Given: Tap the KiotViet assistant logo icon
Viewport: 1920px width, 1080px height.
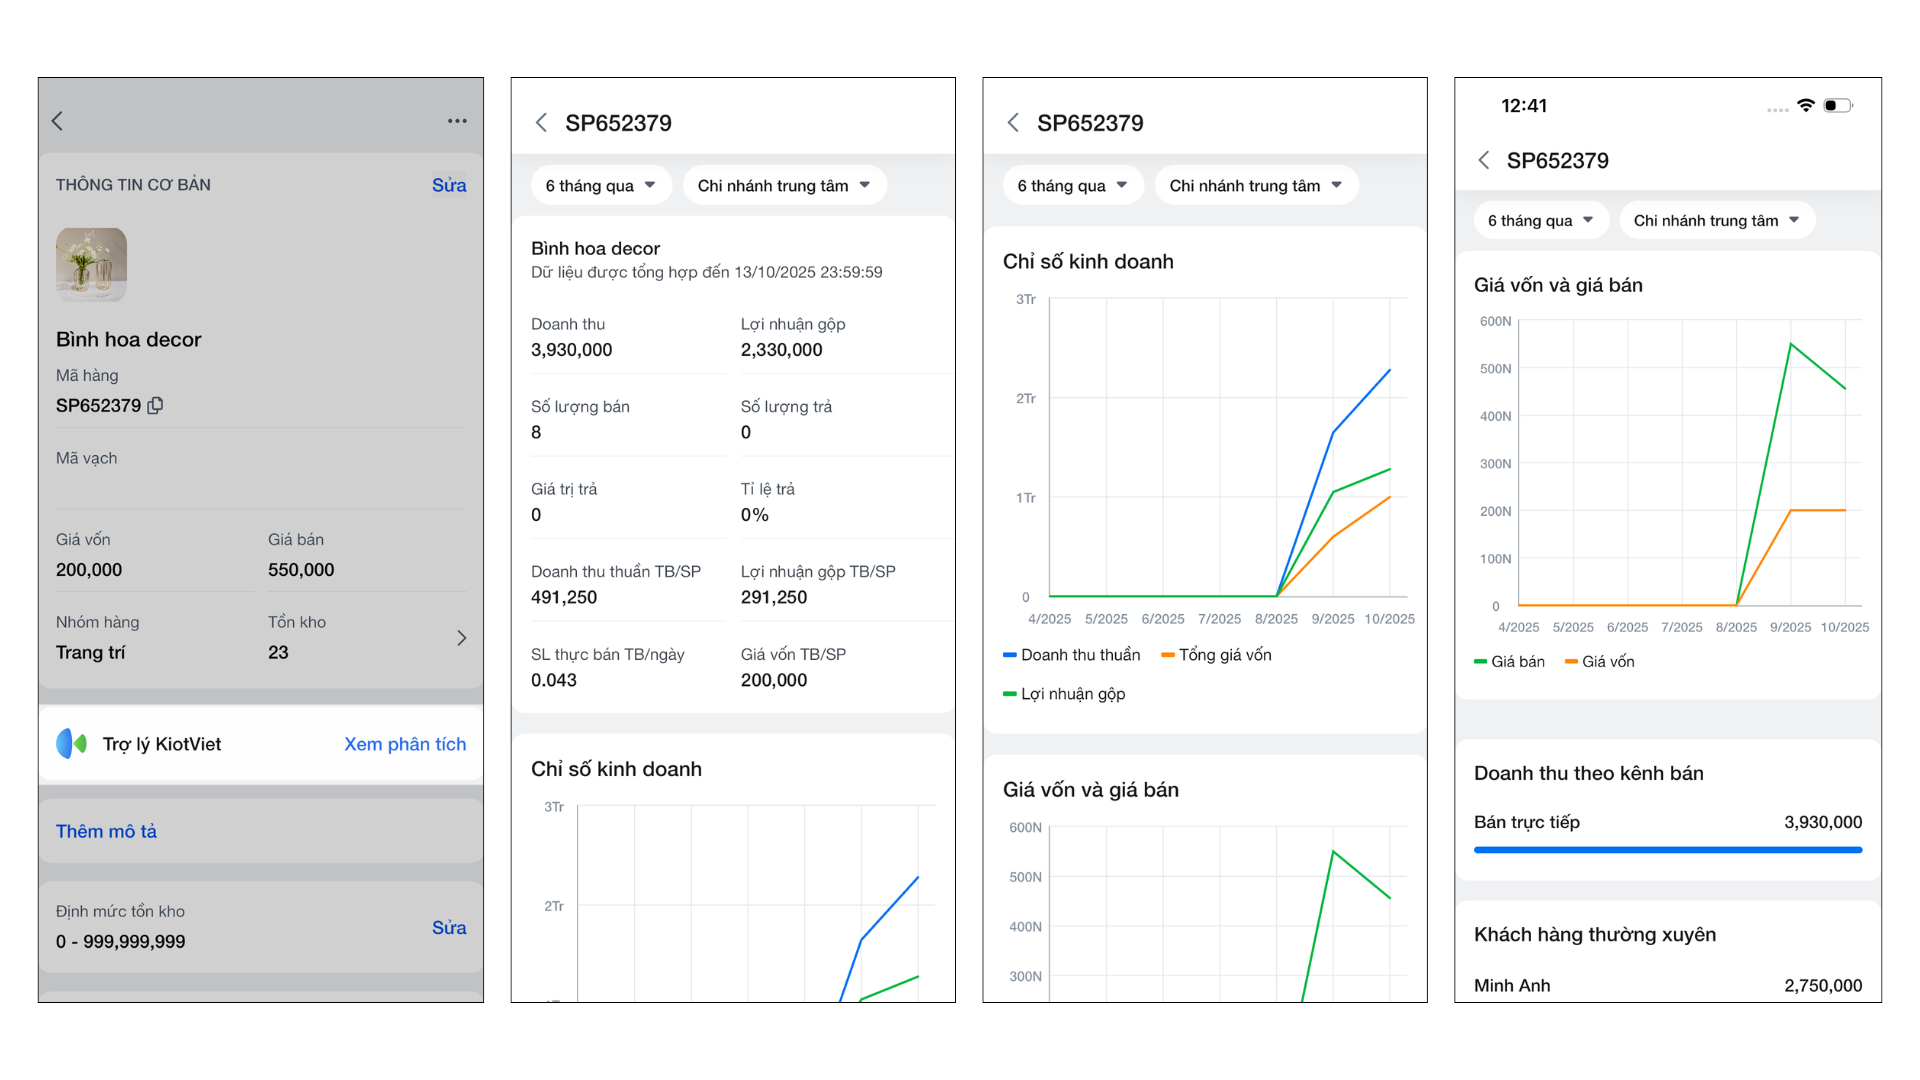Looking at the screenshot, I should click(71, 744).
